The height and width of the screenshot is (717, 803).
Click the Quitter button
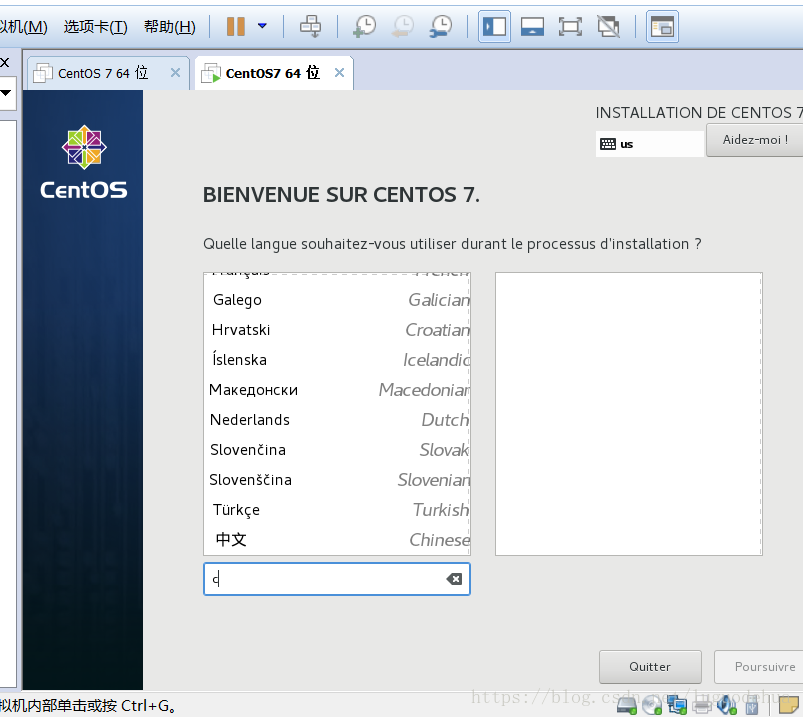click(650, 667)
